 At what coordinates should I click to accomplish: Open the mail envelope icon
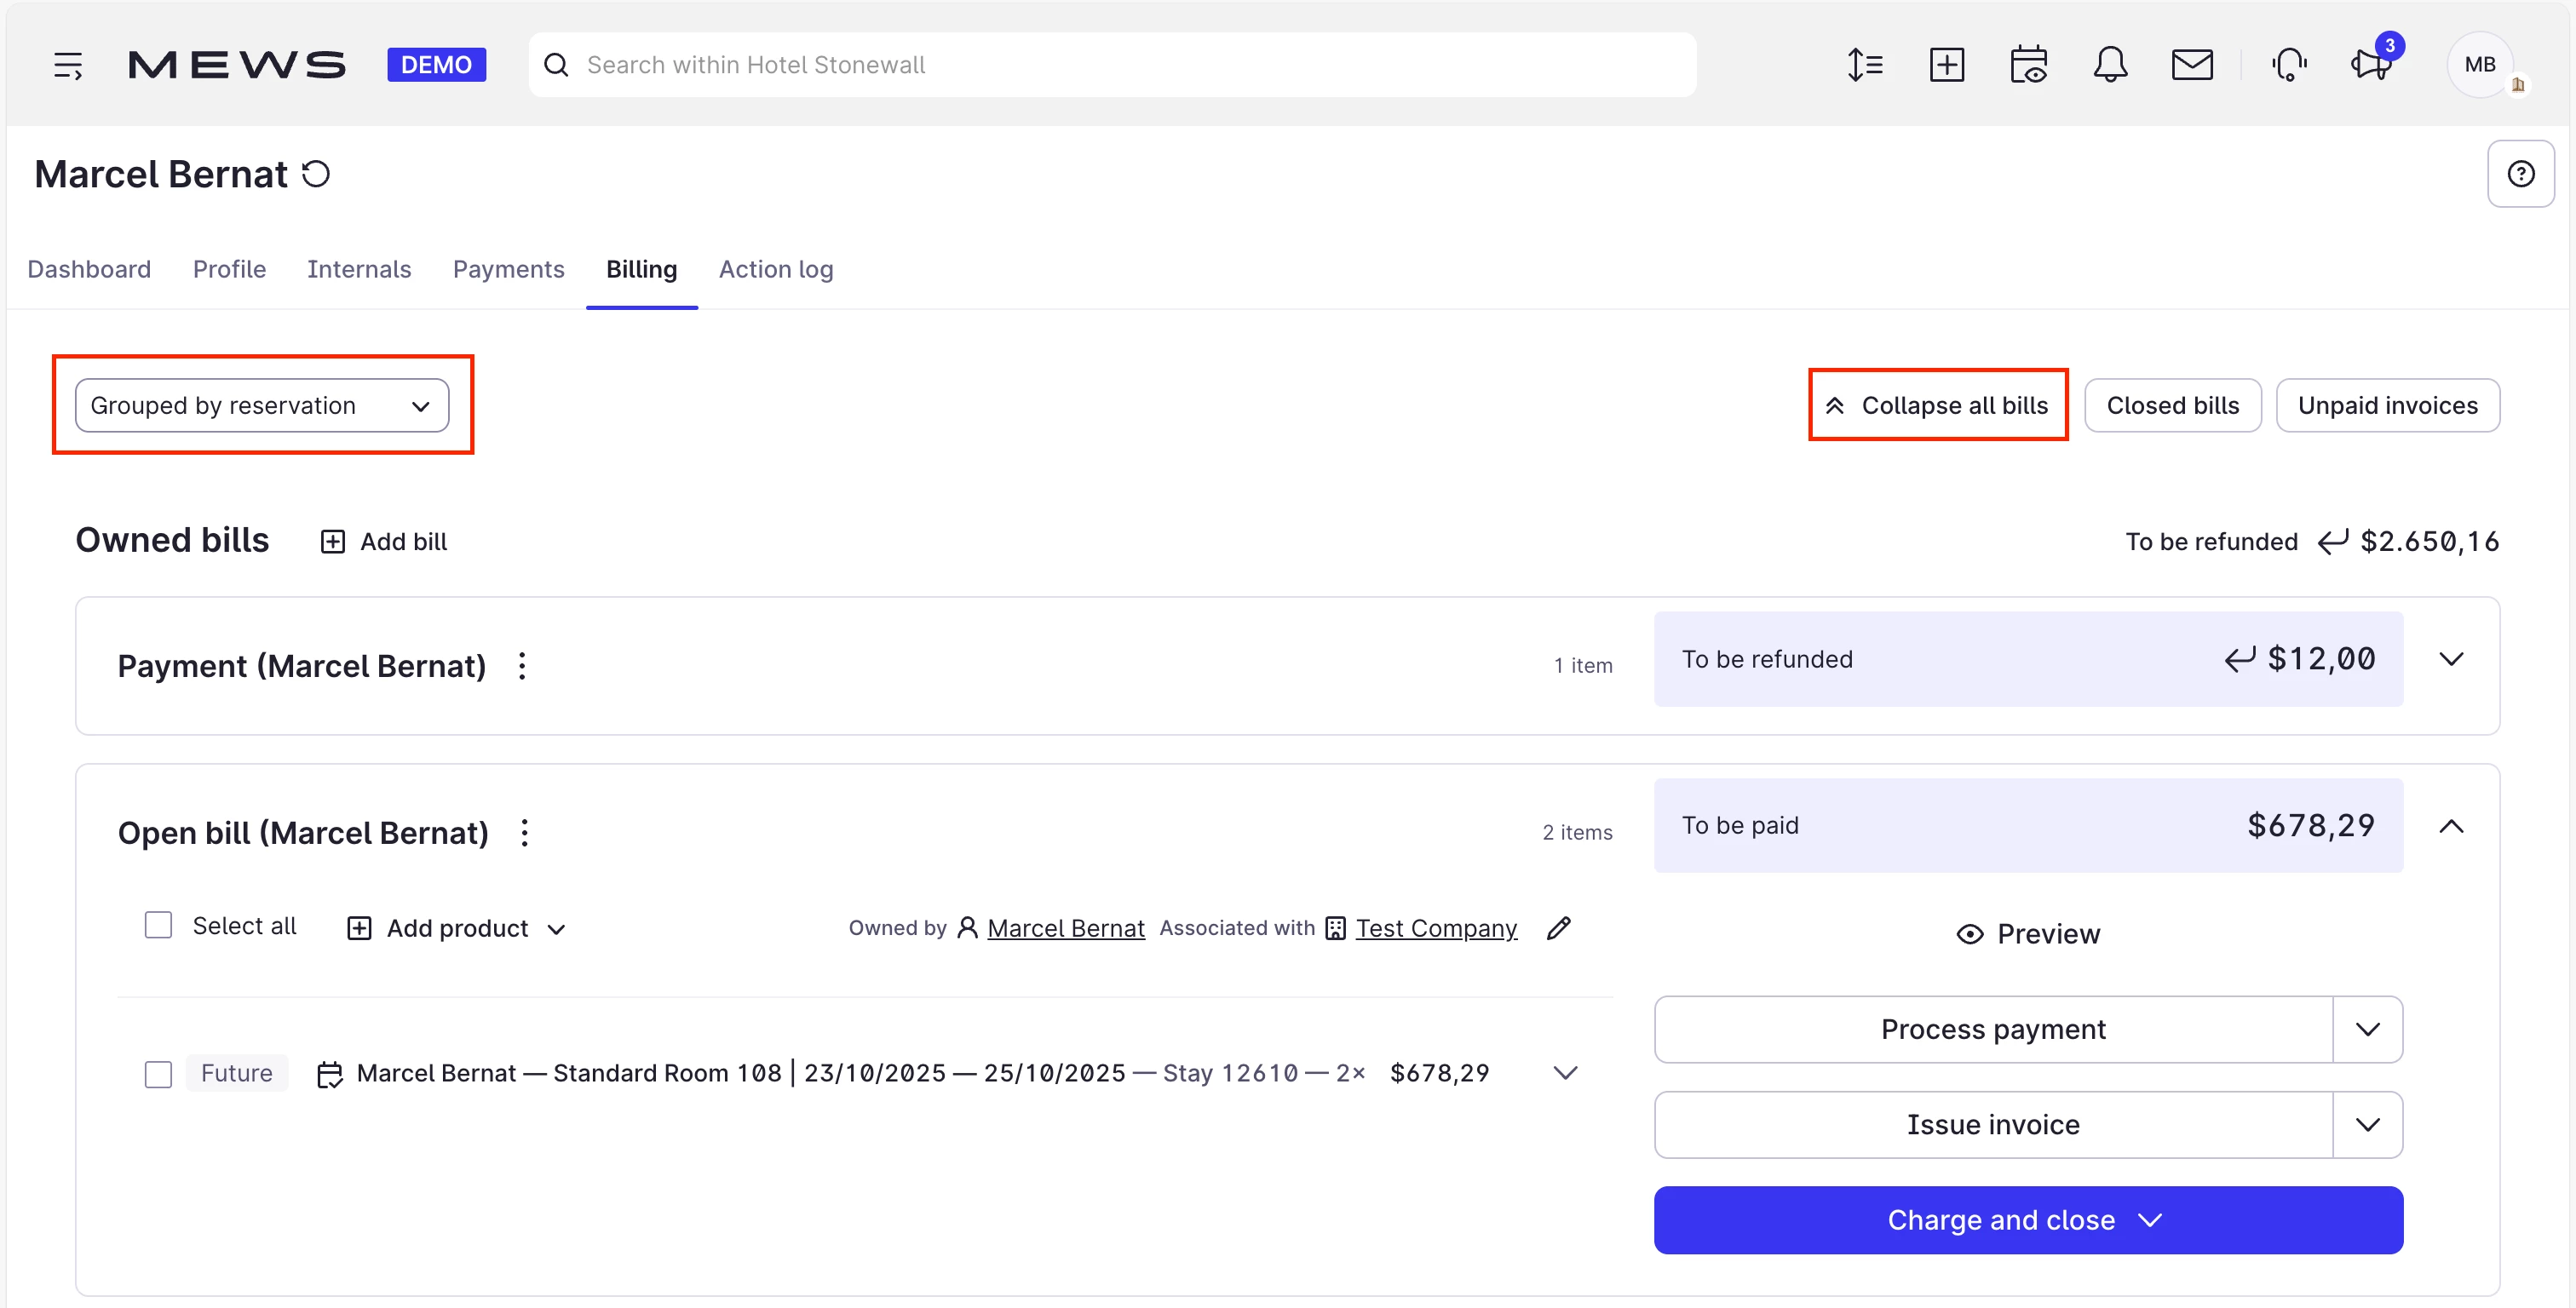pos(2191,65)
